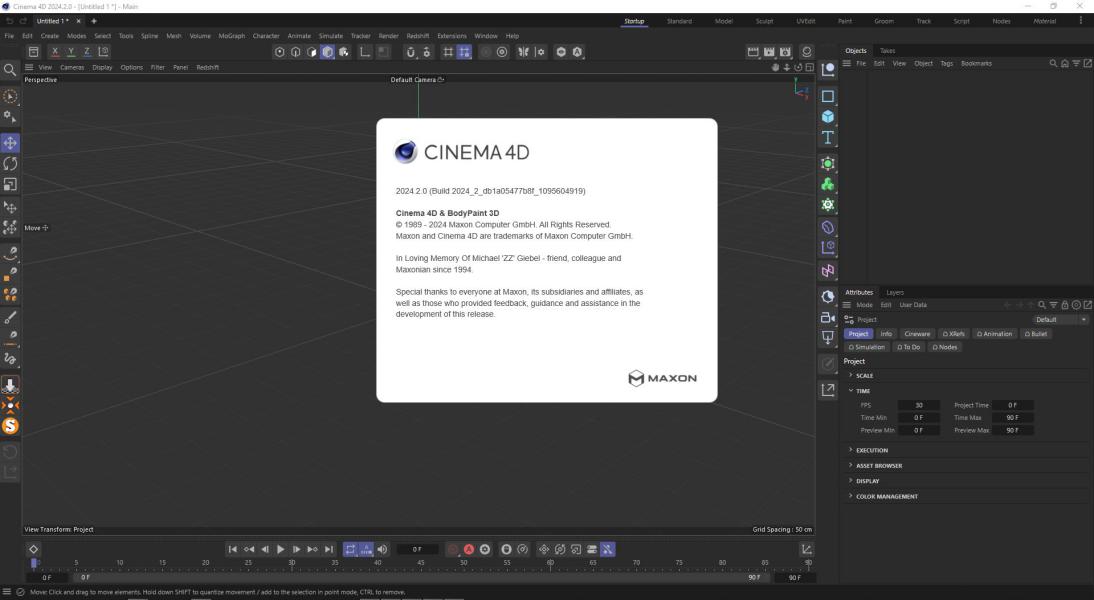This screenshot has height=600, width=1094.
Task: Select Model mode highlighted cube icon
Action: pos(328,52)
